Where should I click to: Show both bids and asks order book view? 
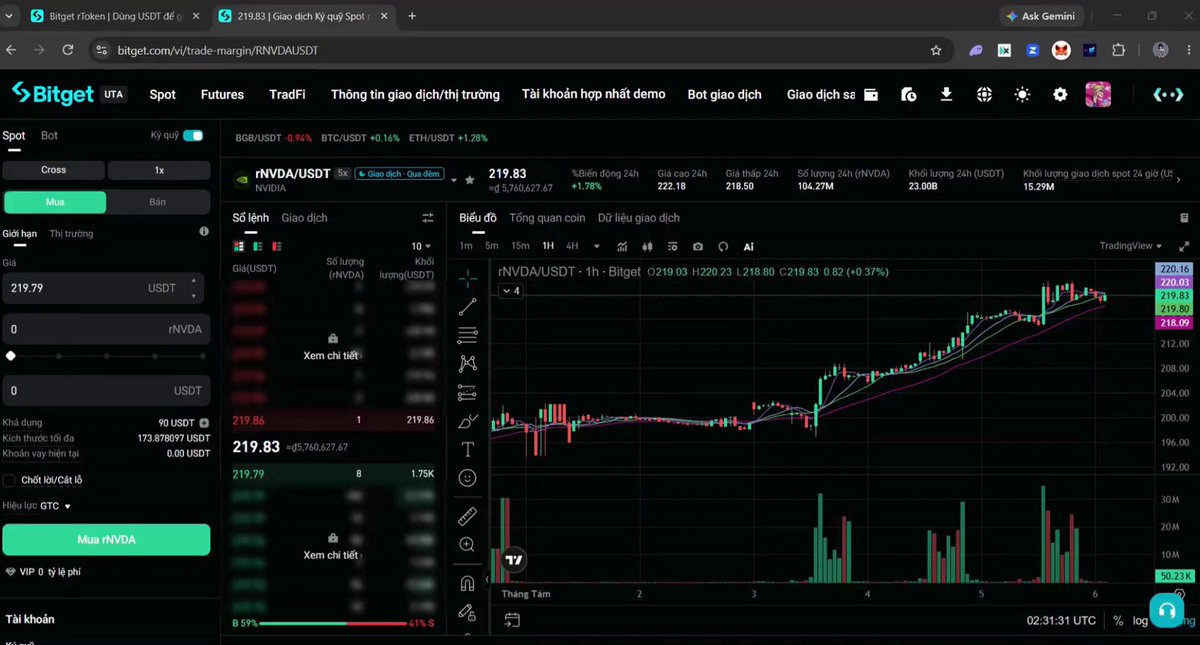pyautogui.click(x=239, y=246)
